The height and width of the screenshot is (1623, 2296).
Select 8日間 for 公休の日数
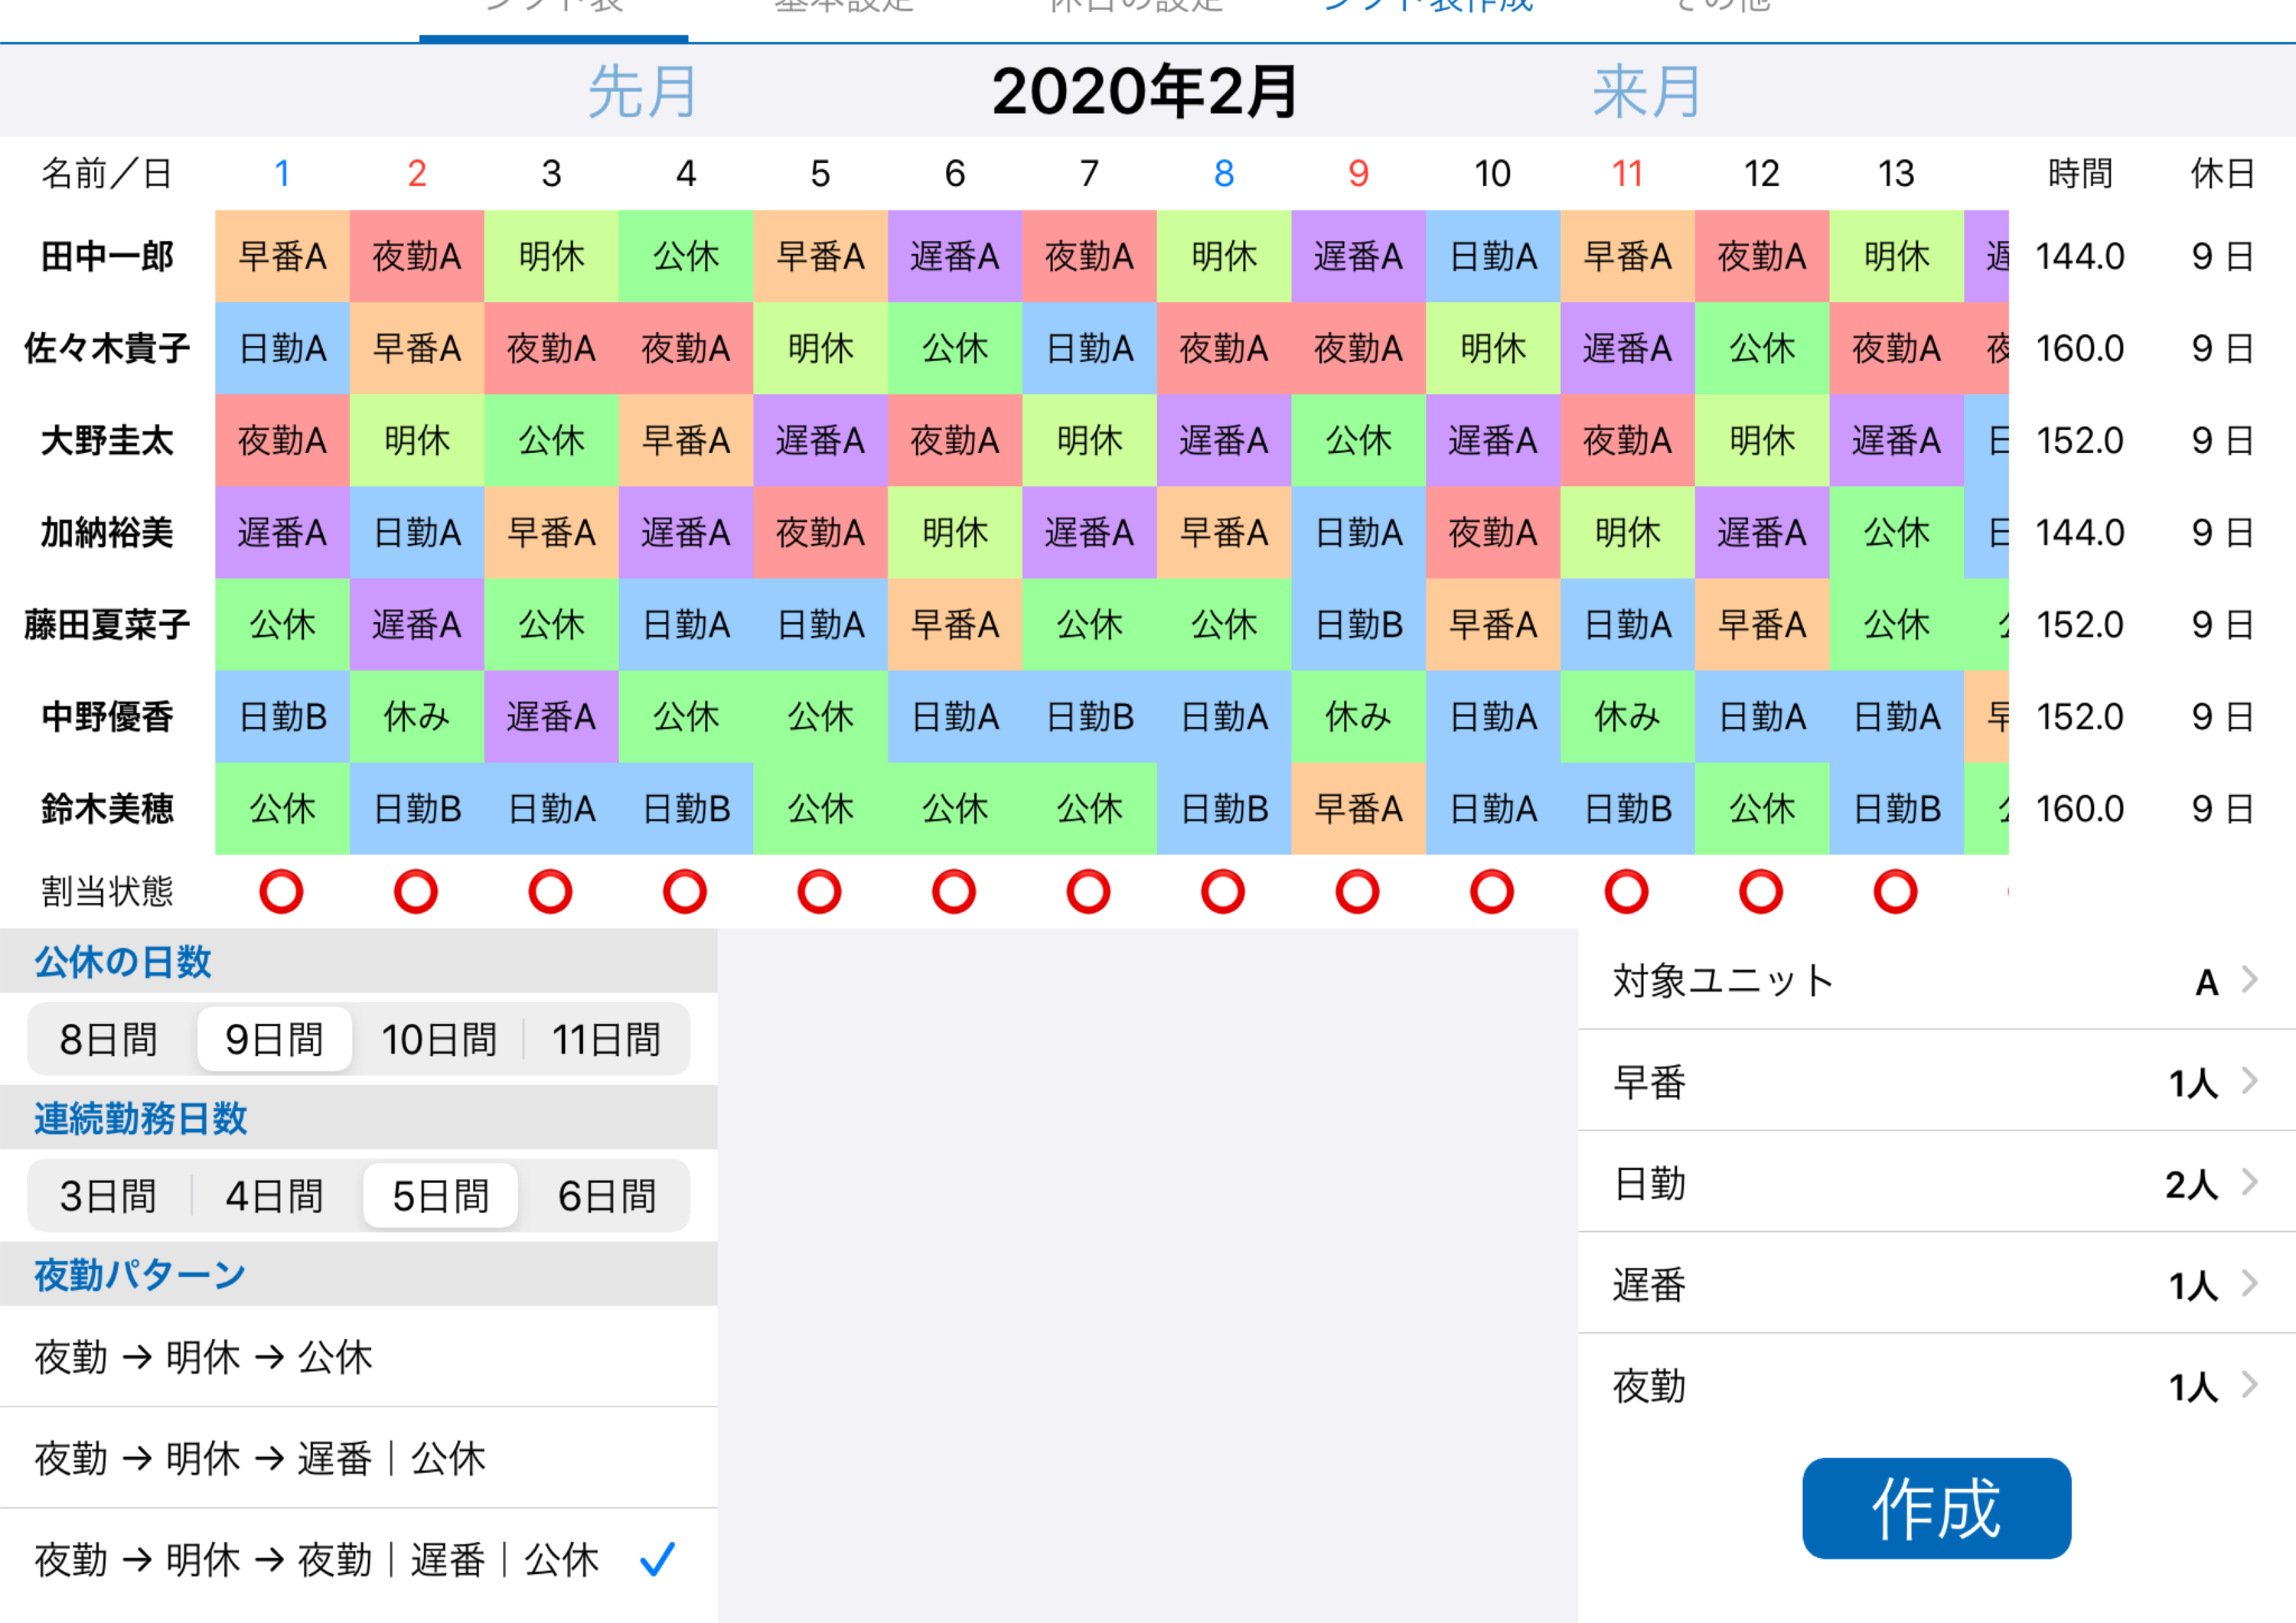(109, 1039)
